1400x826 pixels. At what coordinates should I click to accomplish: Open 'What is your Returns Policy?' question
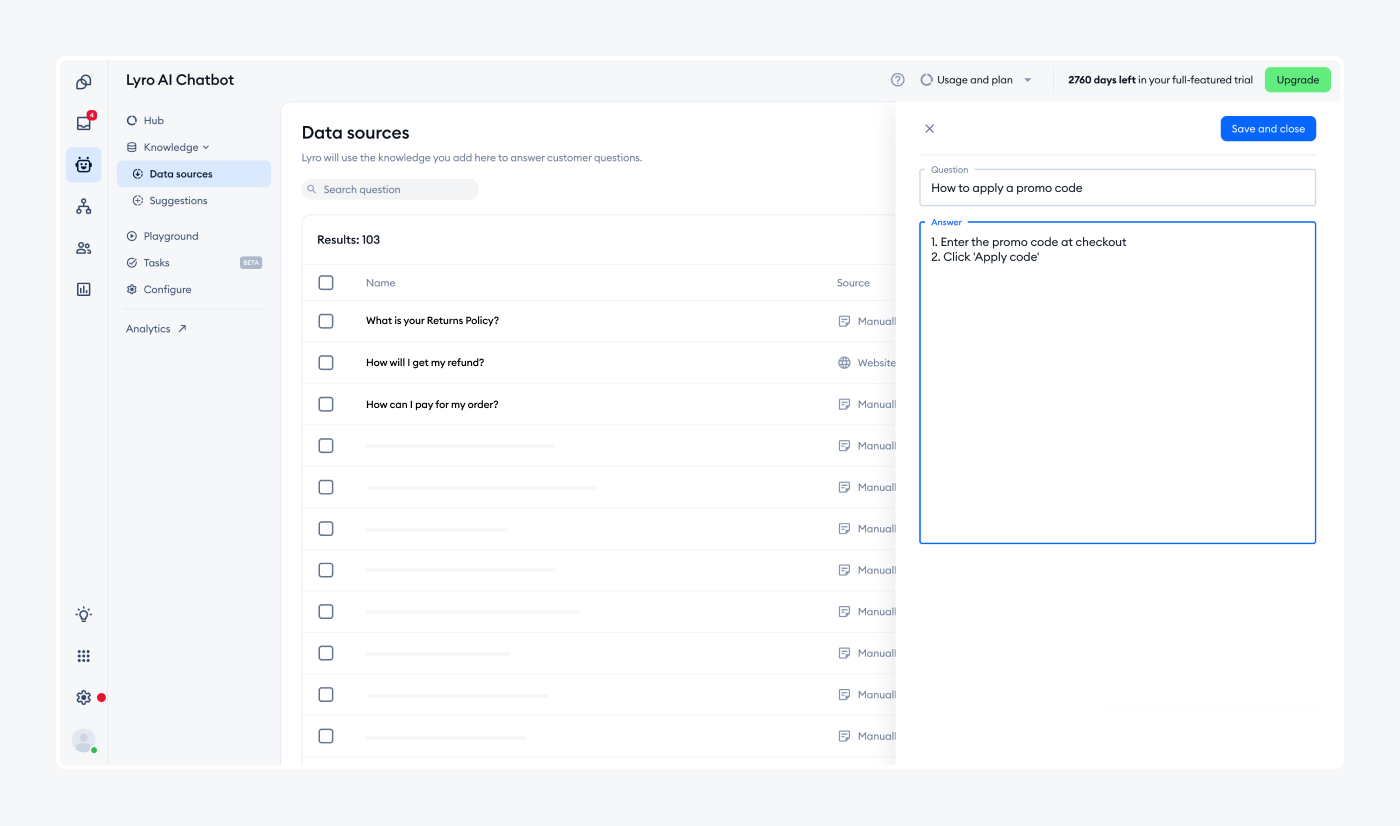432,321
